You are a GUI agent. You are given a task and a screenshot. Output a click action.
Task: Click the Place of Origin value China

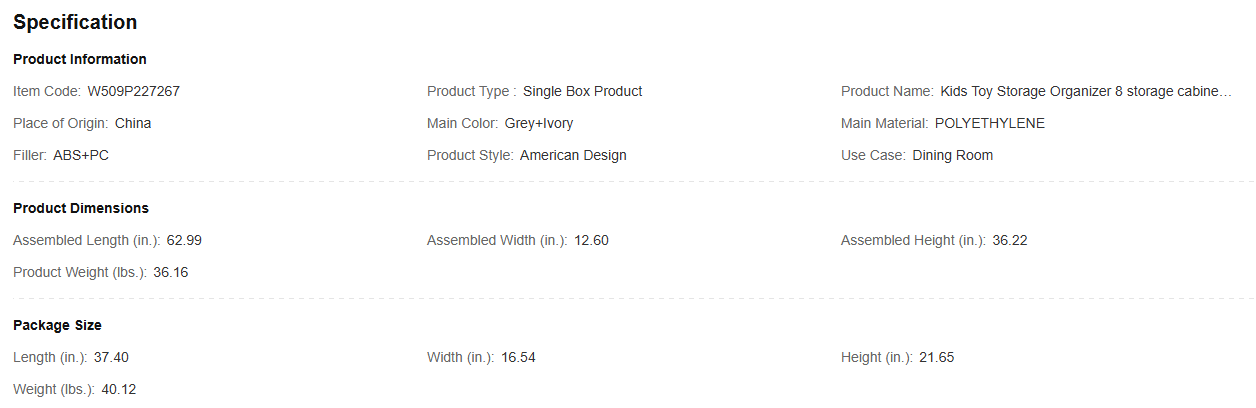pyautogui.click(x=133, y=123)
